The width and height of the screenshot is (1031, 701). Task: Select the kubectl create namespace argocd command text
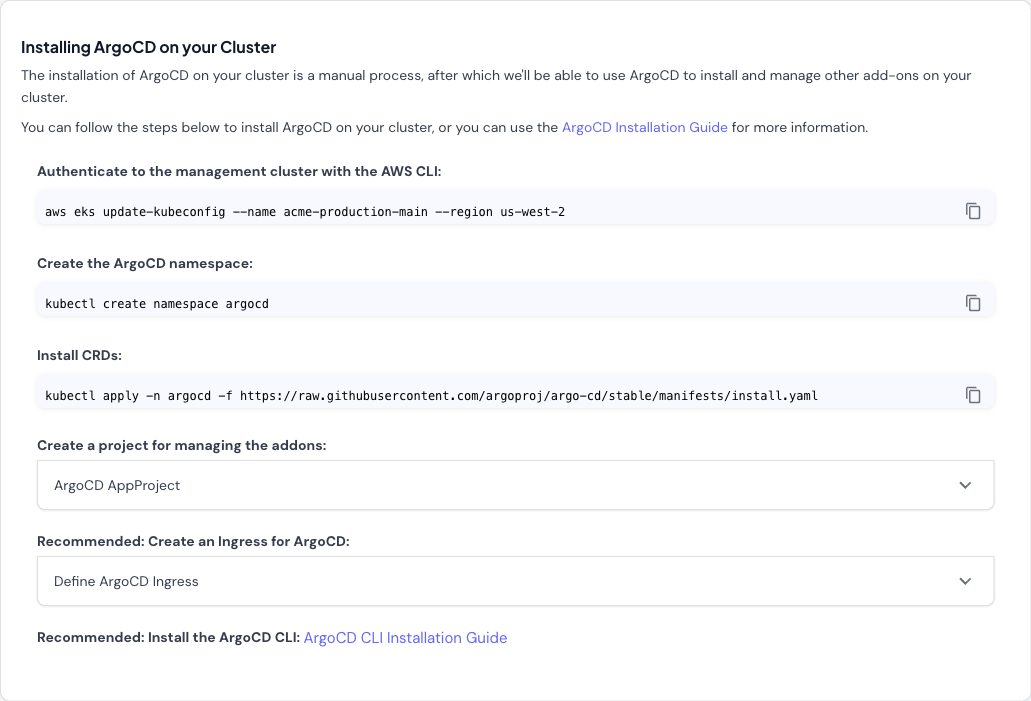point(157,303)
